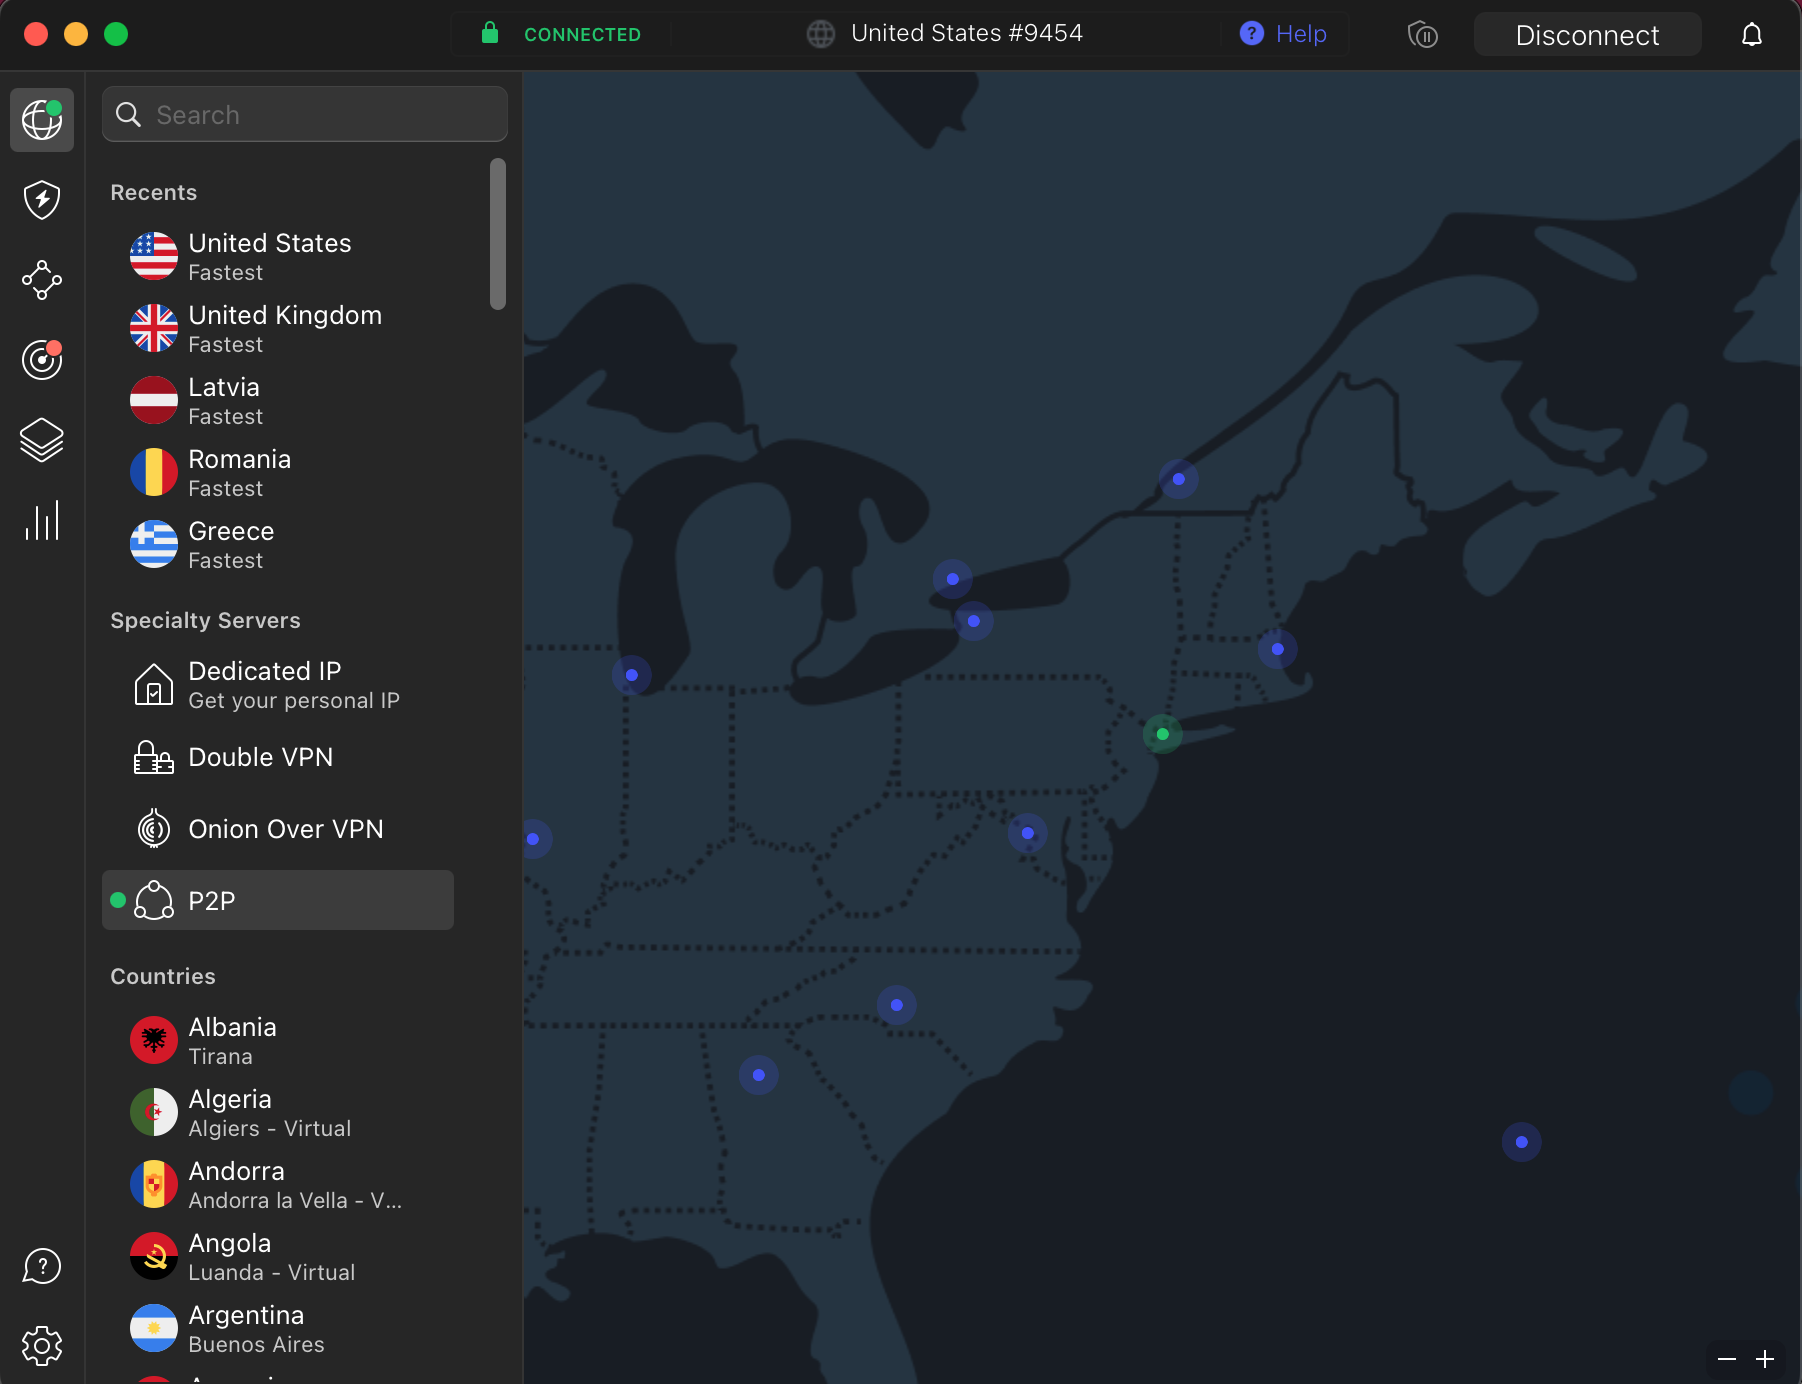
Task: Open the statistics bars icon in sidebar
Action: click(42, 520)
